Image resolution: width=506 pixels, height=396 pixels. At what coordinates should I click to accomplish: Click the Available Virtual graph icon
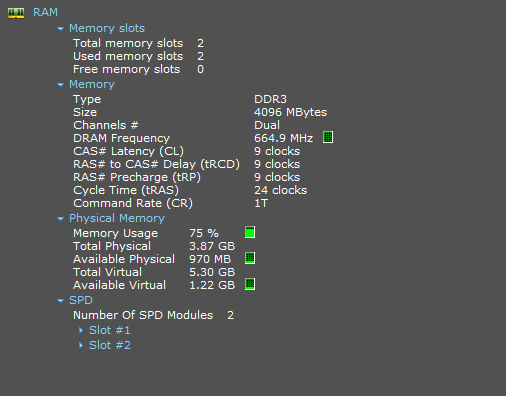(250, 284)
